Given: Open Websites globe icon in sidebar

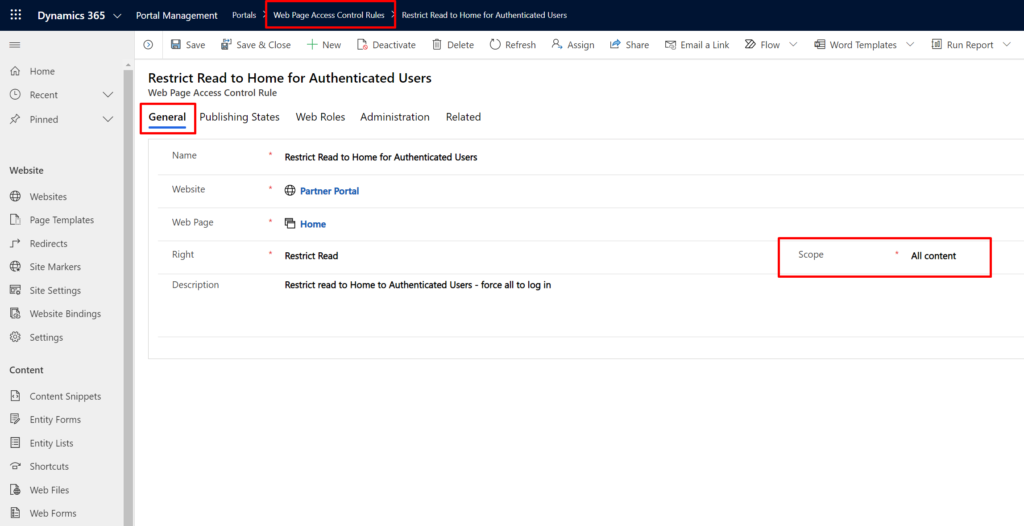Looking at the screenshot, I should (x=16, y=197).
